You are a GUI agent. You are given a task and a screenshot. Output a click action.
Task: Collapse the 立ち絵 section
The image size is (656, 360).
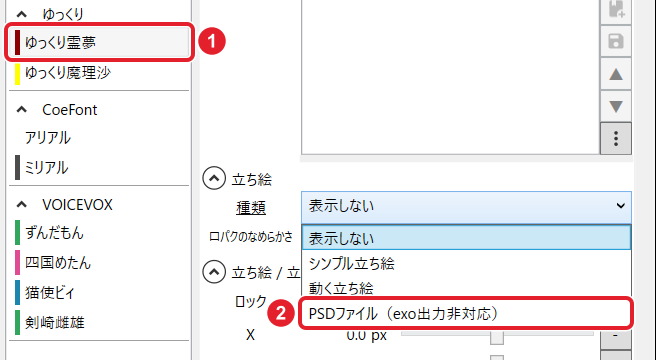[x=214, y=179]
